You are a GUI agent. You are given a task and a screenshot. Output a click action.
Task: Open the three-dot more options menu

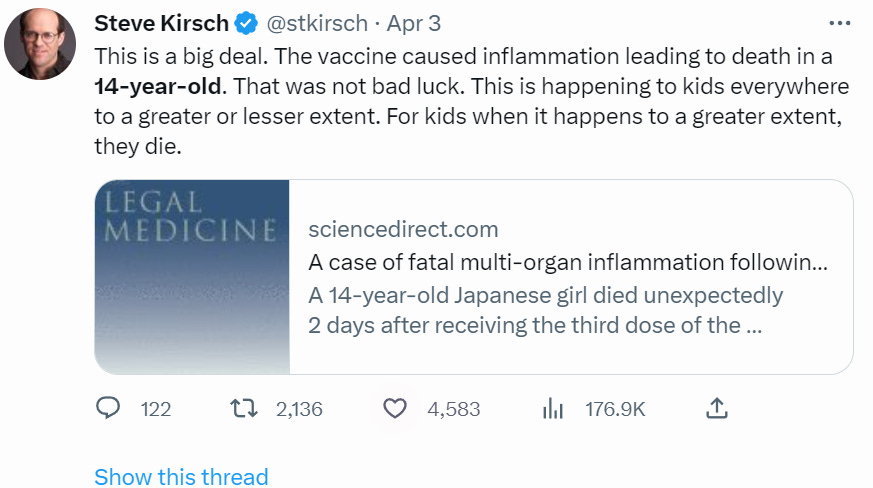(840, 22)
